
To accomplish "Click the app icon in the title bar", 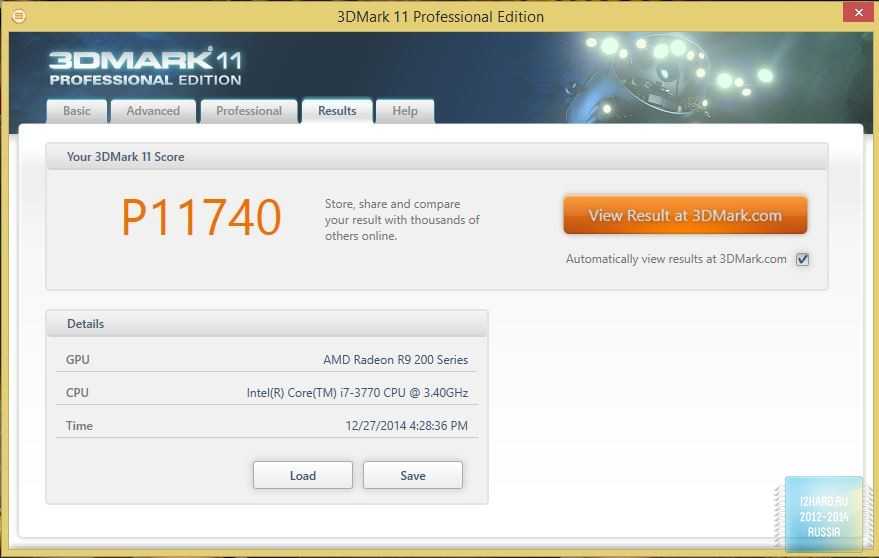I will [19, 16].
